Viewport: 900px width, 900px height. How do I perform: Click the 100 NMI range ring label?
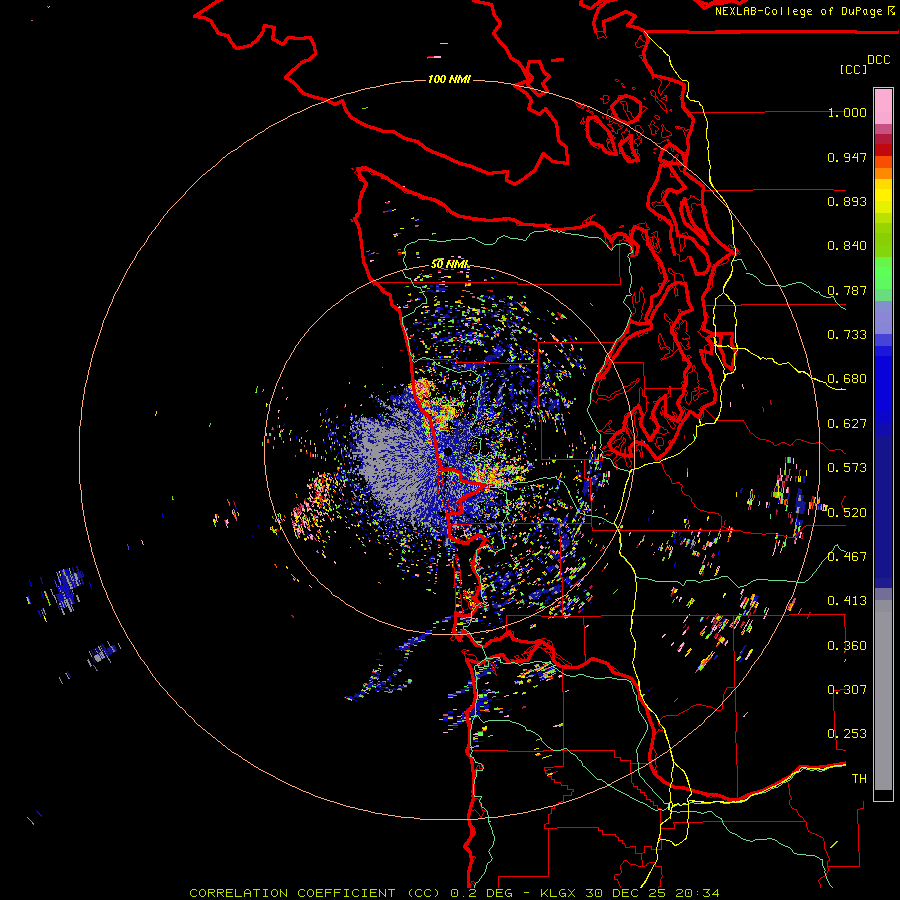449,79
